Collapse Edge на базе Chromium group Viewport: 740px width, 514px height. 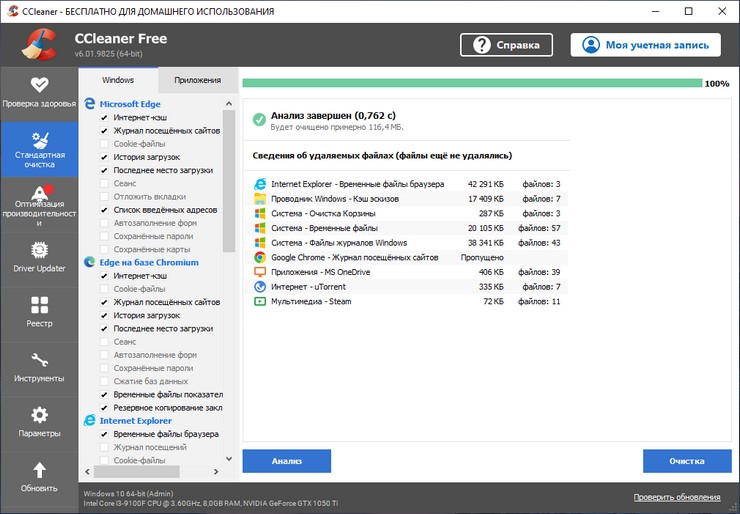click(149, 262)
